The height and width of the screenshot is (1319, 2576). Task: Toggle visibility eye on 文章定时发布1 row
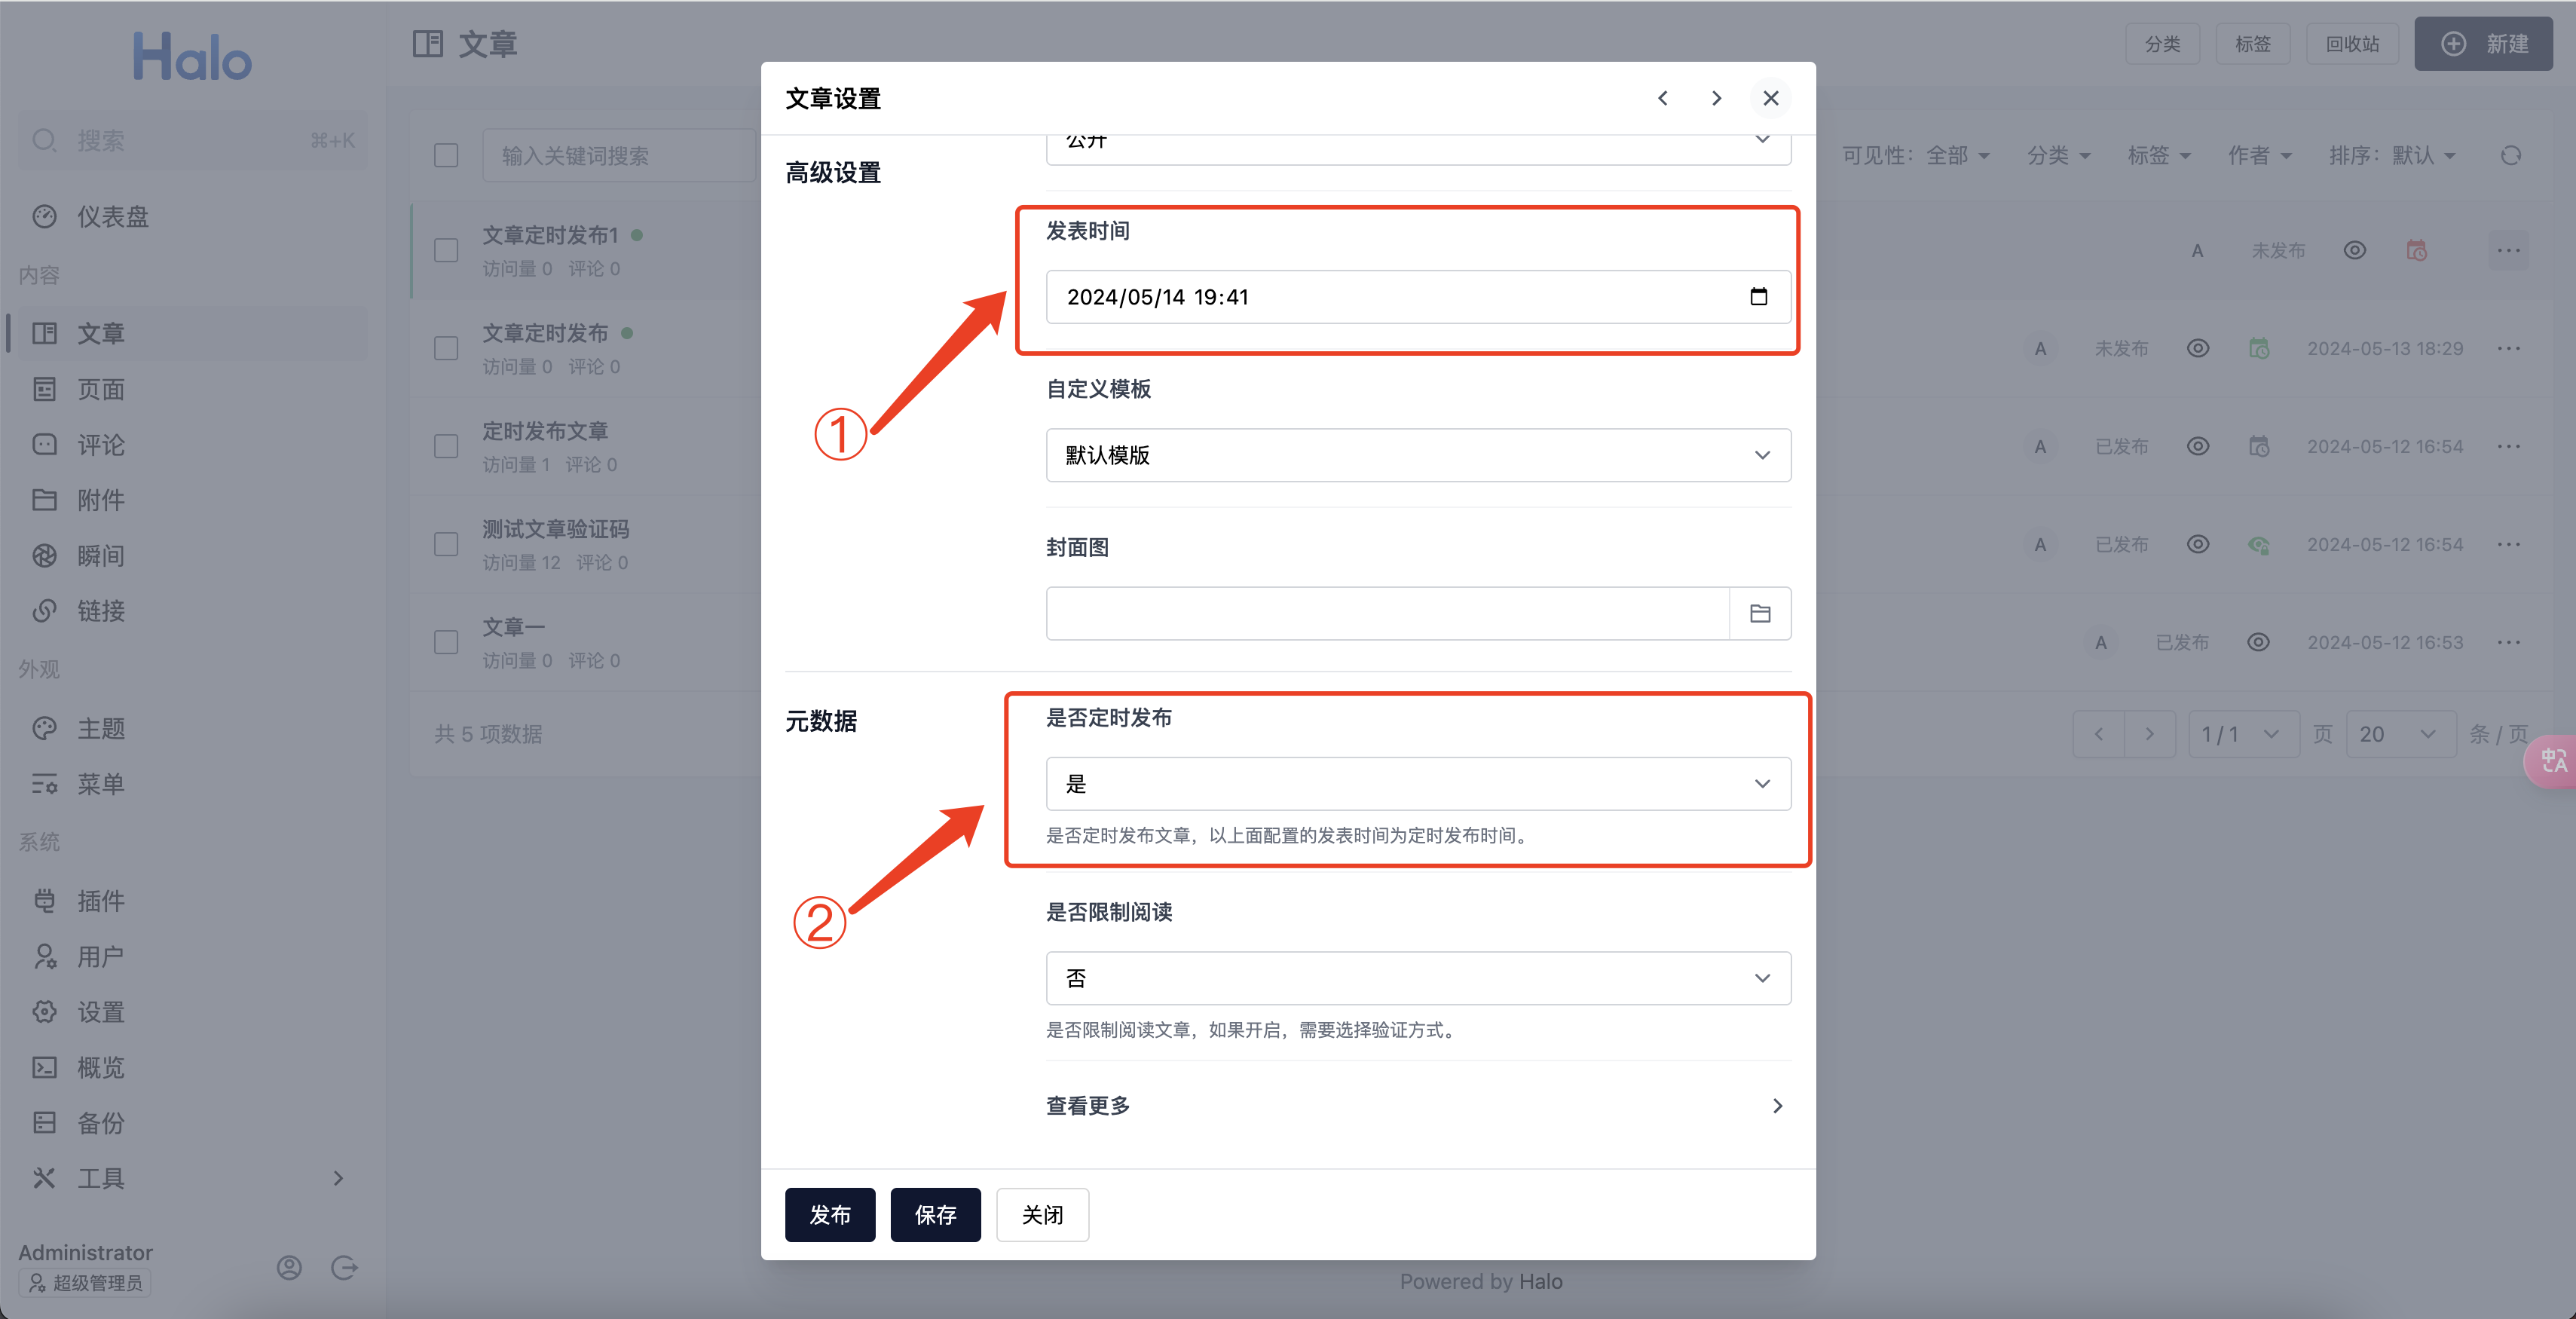click(x=2354, y=250)
